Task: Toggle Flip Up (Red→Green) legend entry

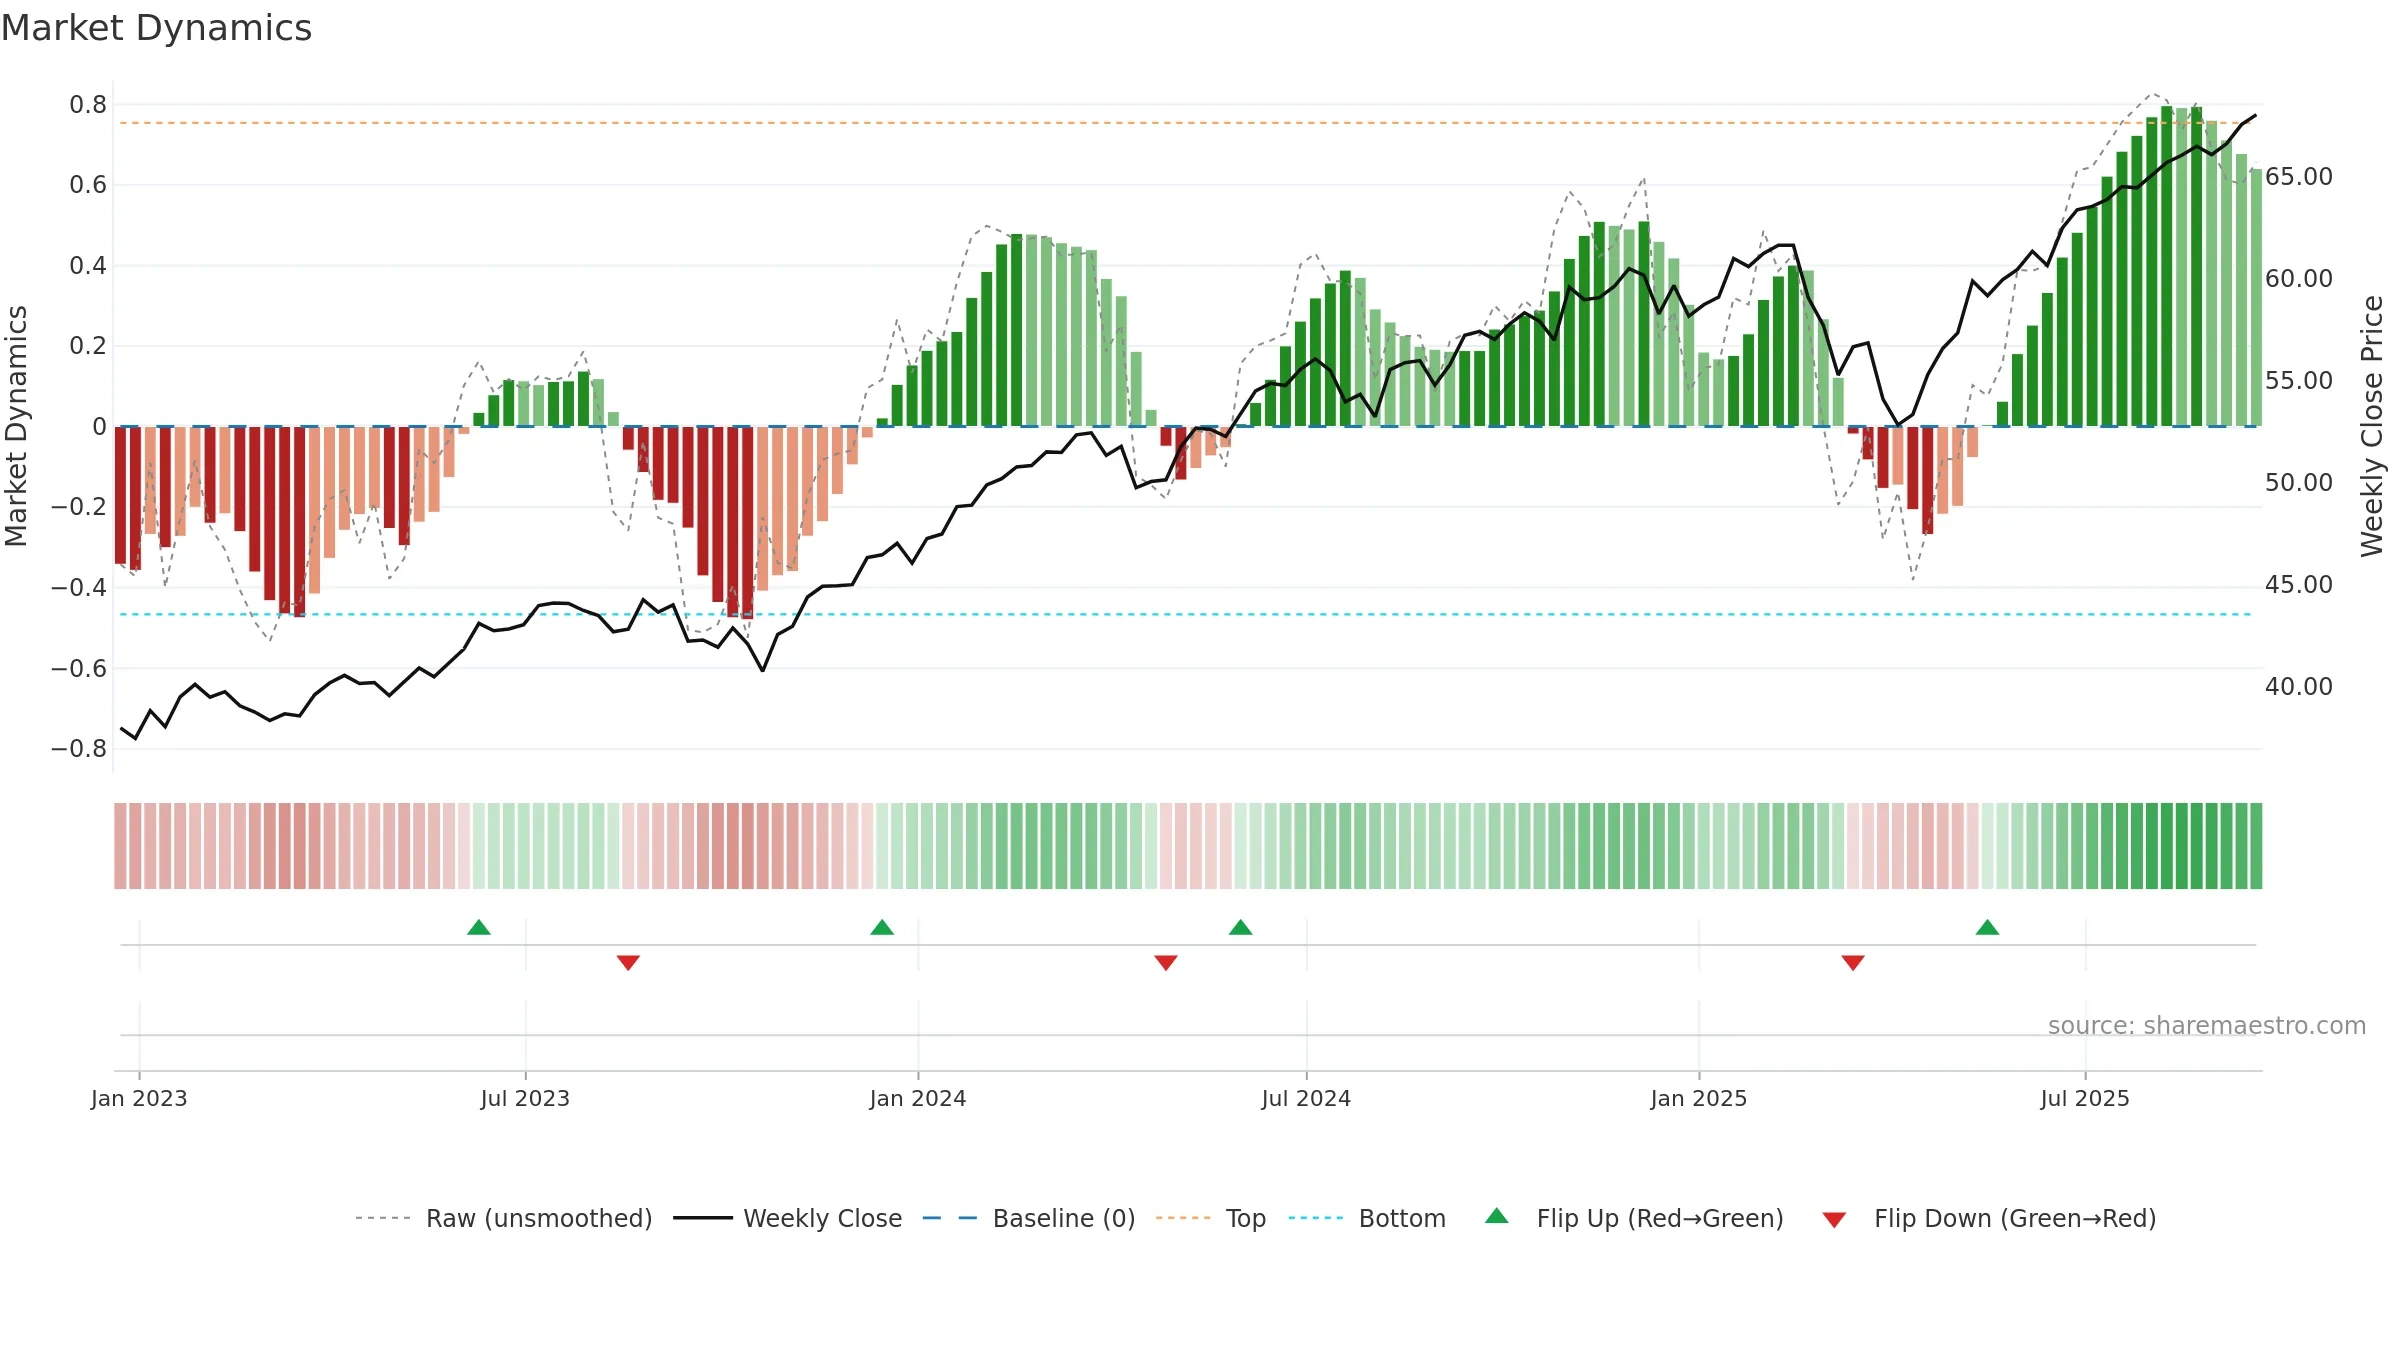Action: pyautogui.click(x=1634, y=1218)
